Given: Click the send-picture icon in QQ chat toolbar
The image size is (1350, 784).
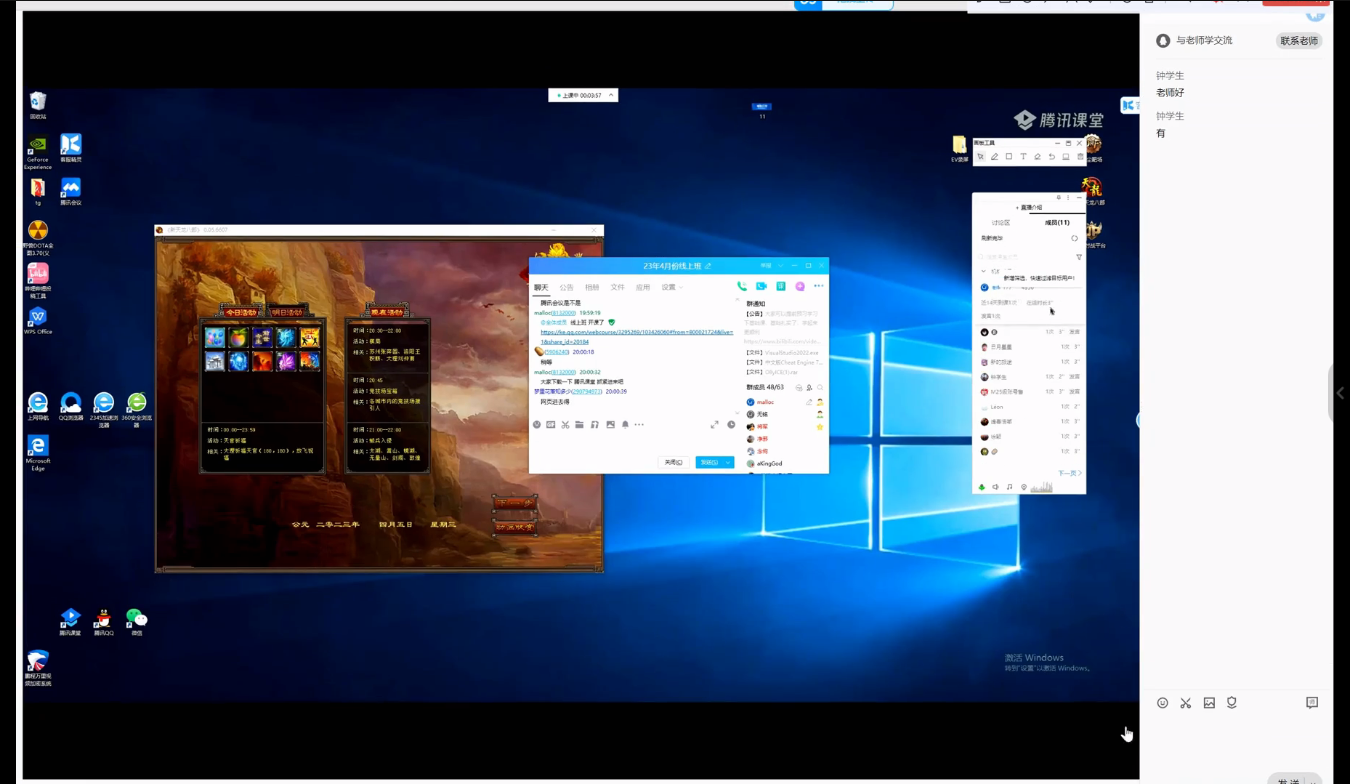Looking at the screenshot, I should click(611, 424).
